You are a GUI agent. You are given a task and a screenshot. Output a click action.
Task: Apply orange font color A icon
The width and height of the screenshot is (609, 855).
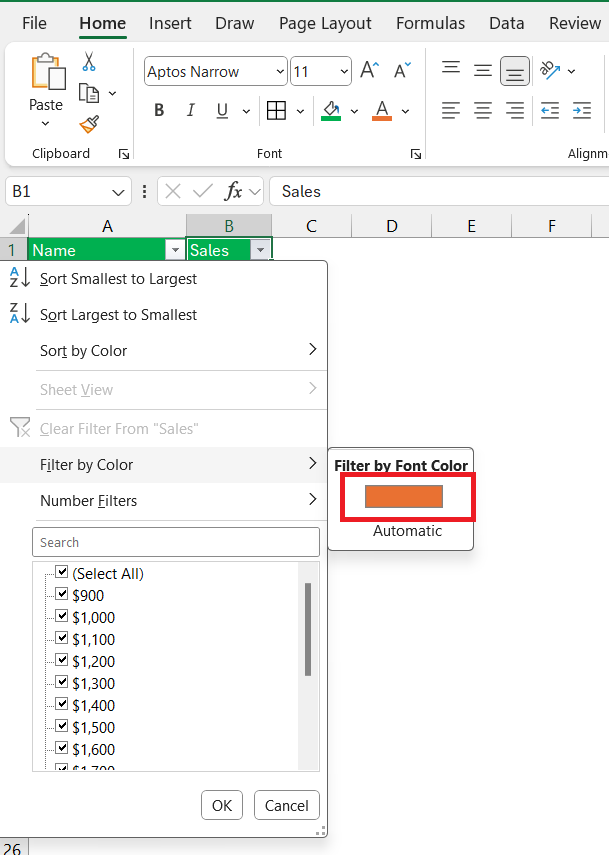(382, 111)
